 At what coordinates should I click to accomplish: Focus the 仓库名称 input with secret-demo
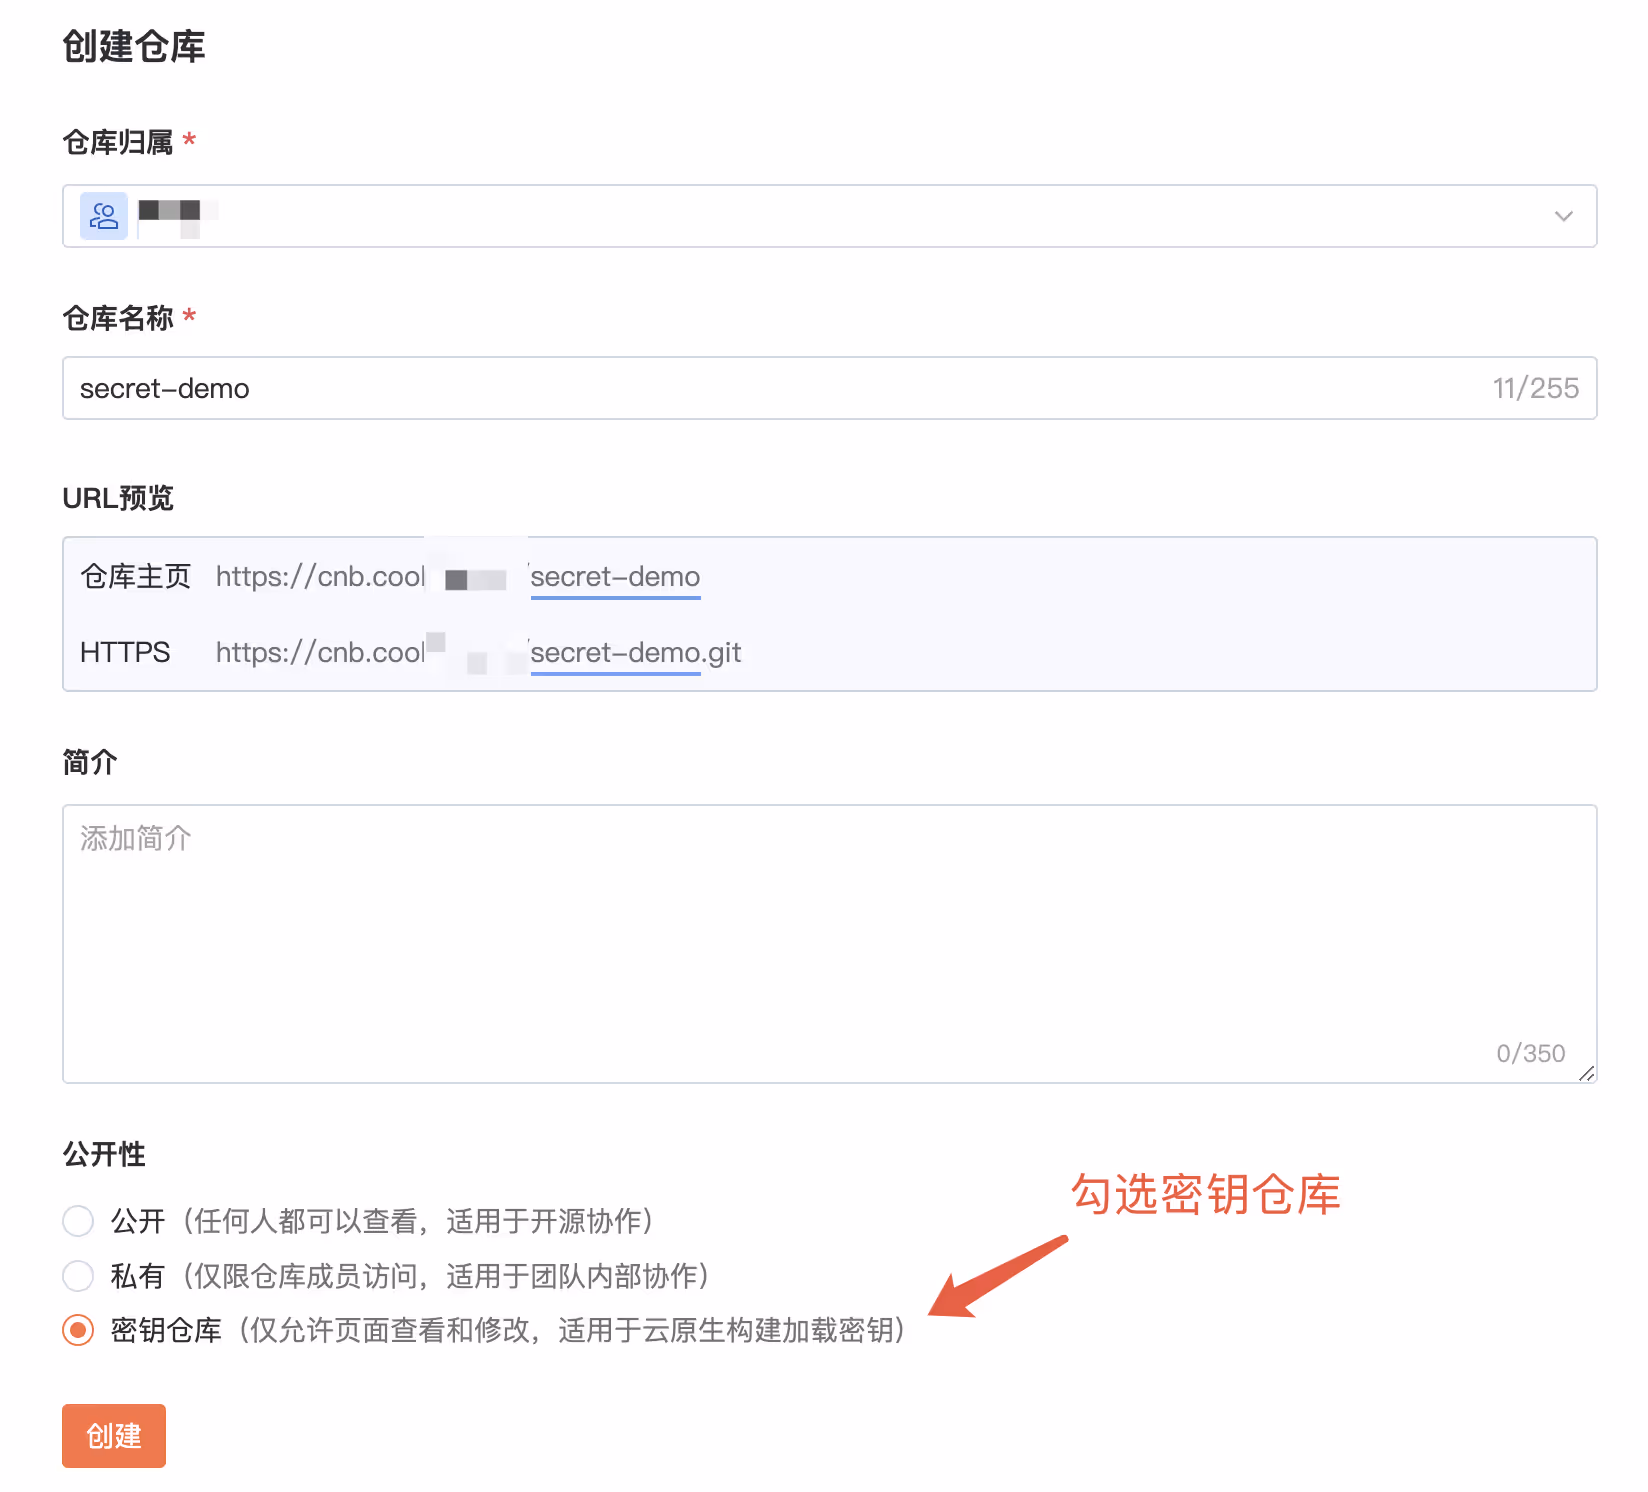click(x=700, y=388)
